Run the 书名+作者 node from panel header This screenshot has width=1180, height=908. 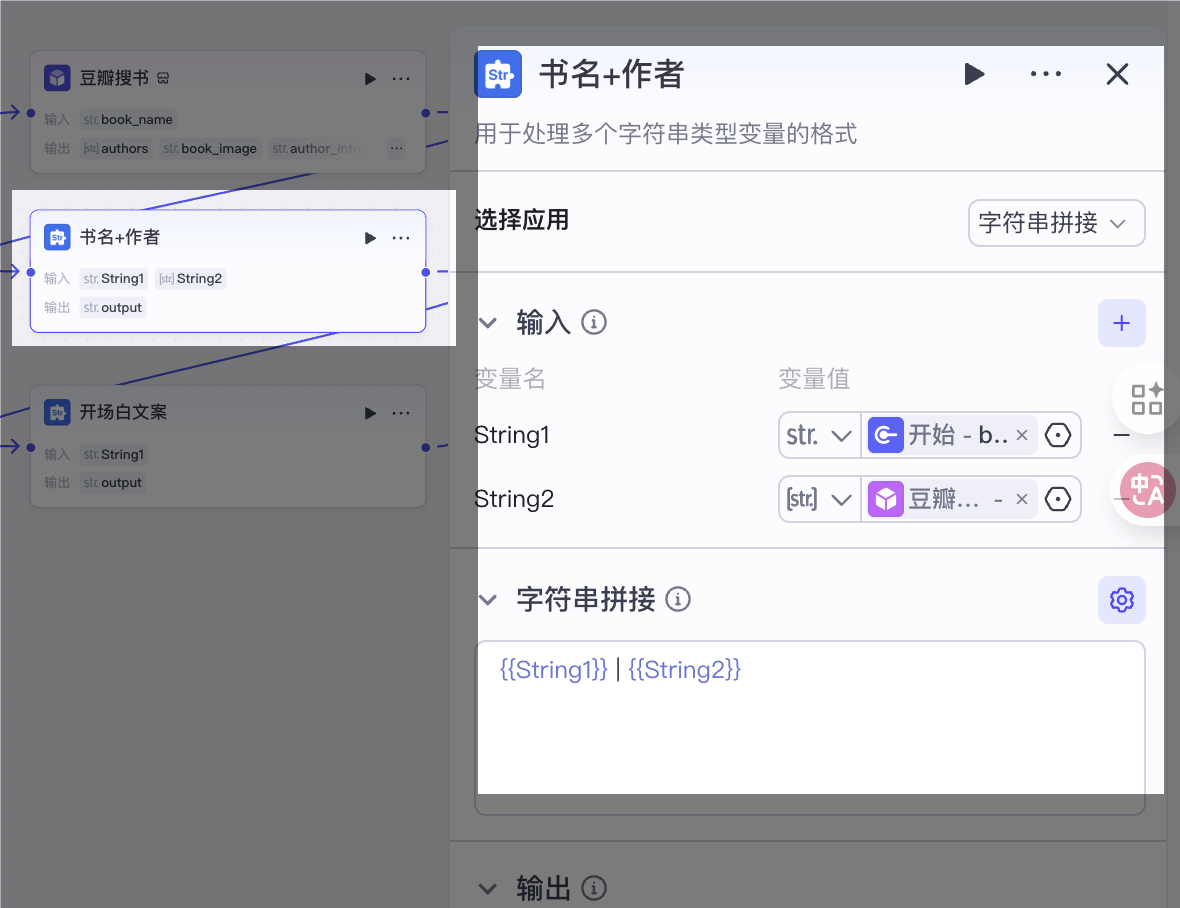click(x=975, y=74)
